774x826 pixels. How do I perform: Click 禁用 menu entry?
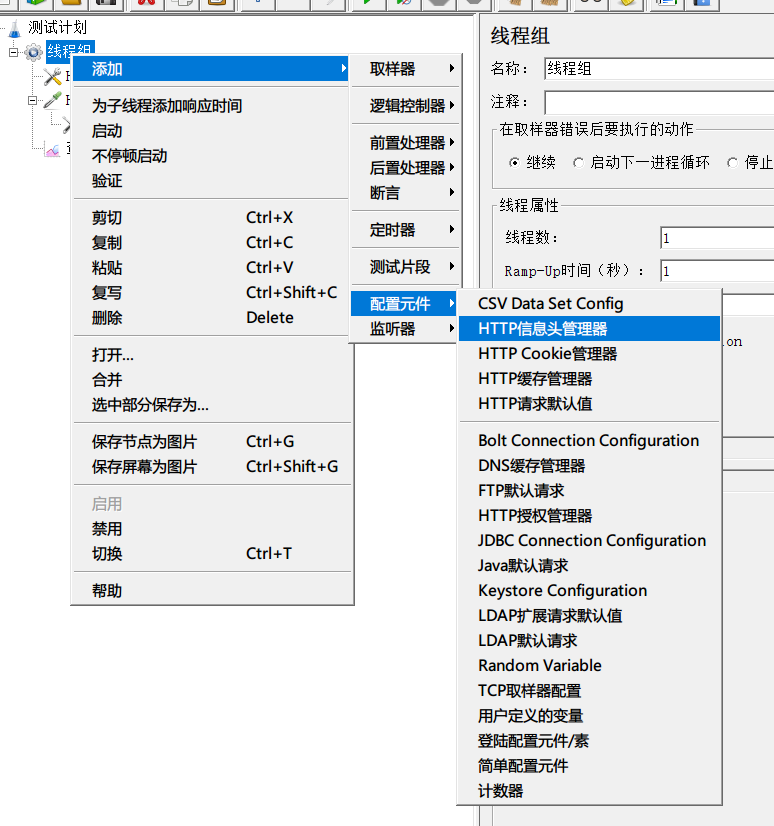(x=212, y=529)
